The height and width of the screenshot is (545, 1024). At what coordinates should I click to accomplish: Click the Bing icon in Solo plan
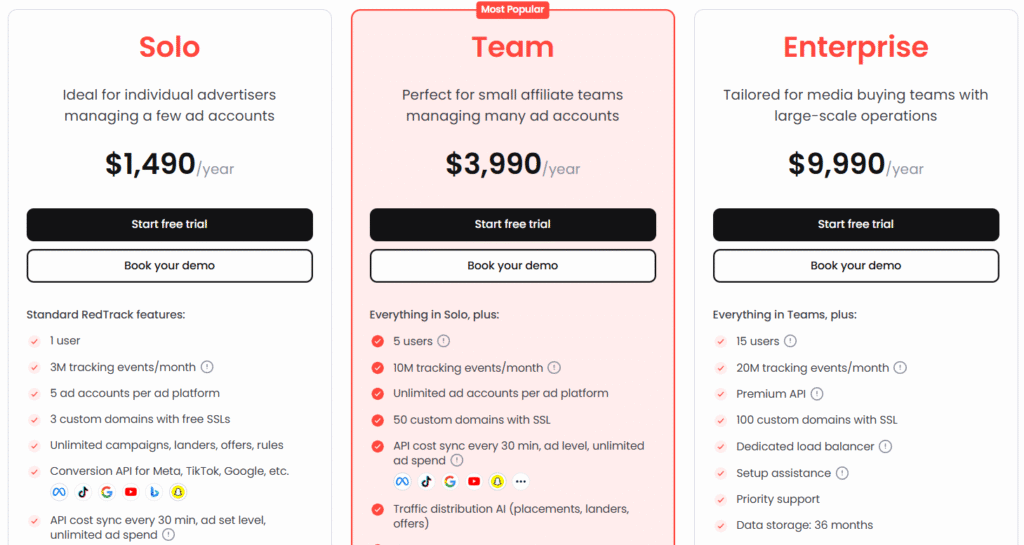tap(154, 492)
